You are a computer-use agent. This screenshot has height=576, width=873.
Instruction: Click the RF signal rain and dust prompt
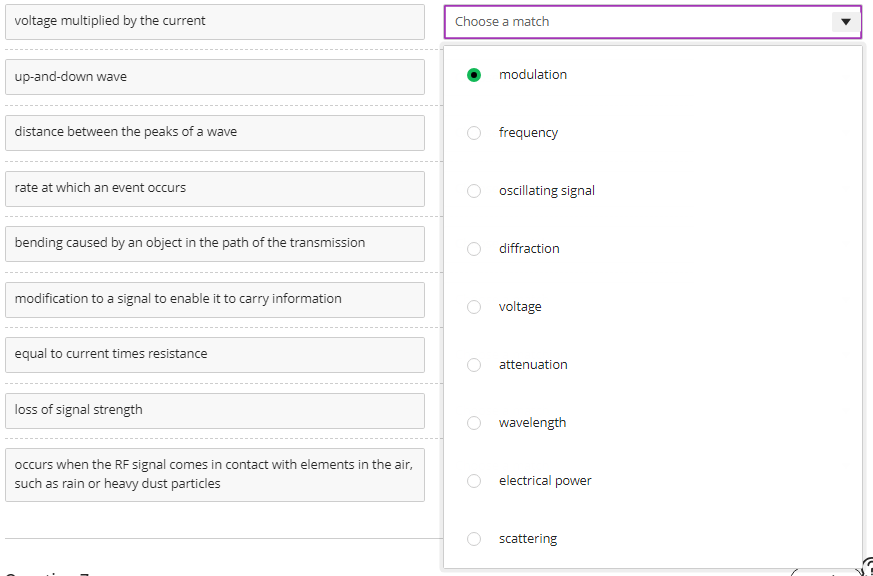tap(214, 474)
